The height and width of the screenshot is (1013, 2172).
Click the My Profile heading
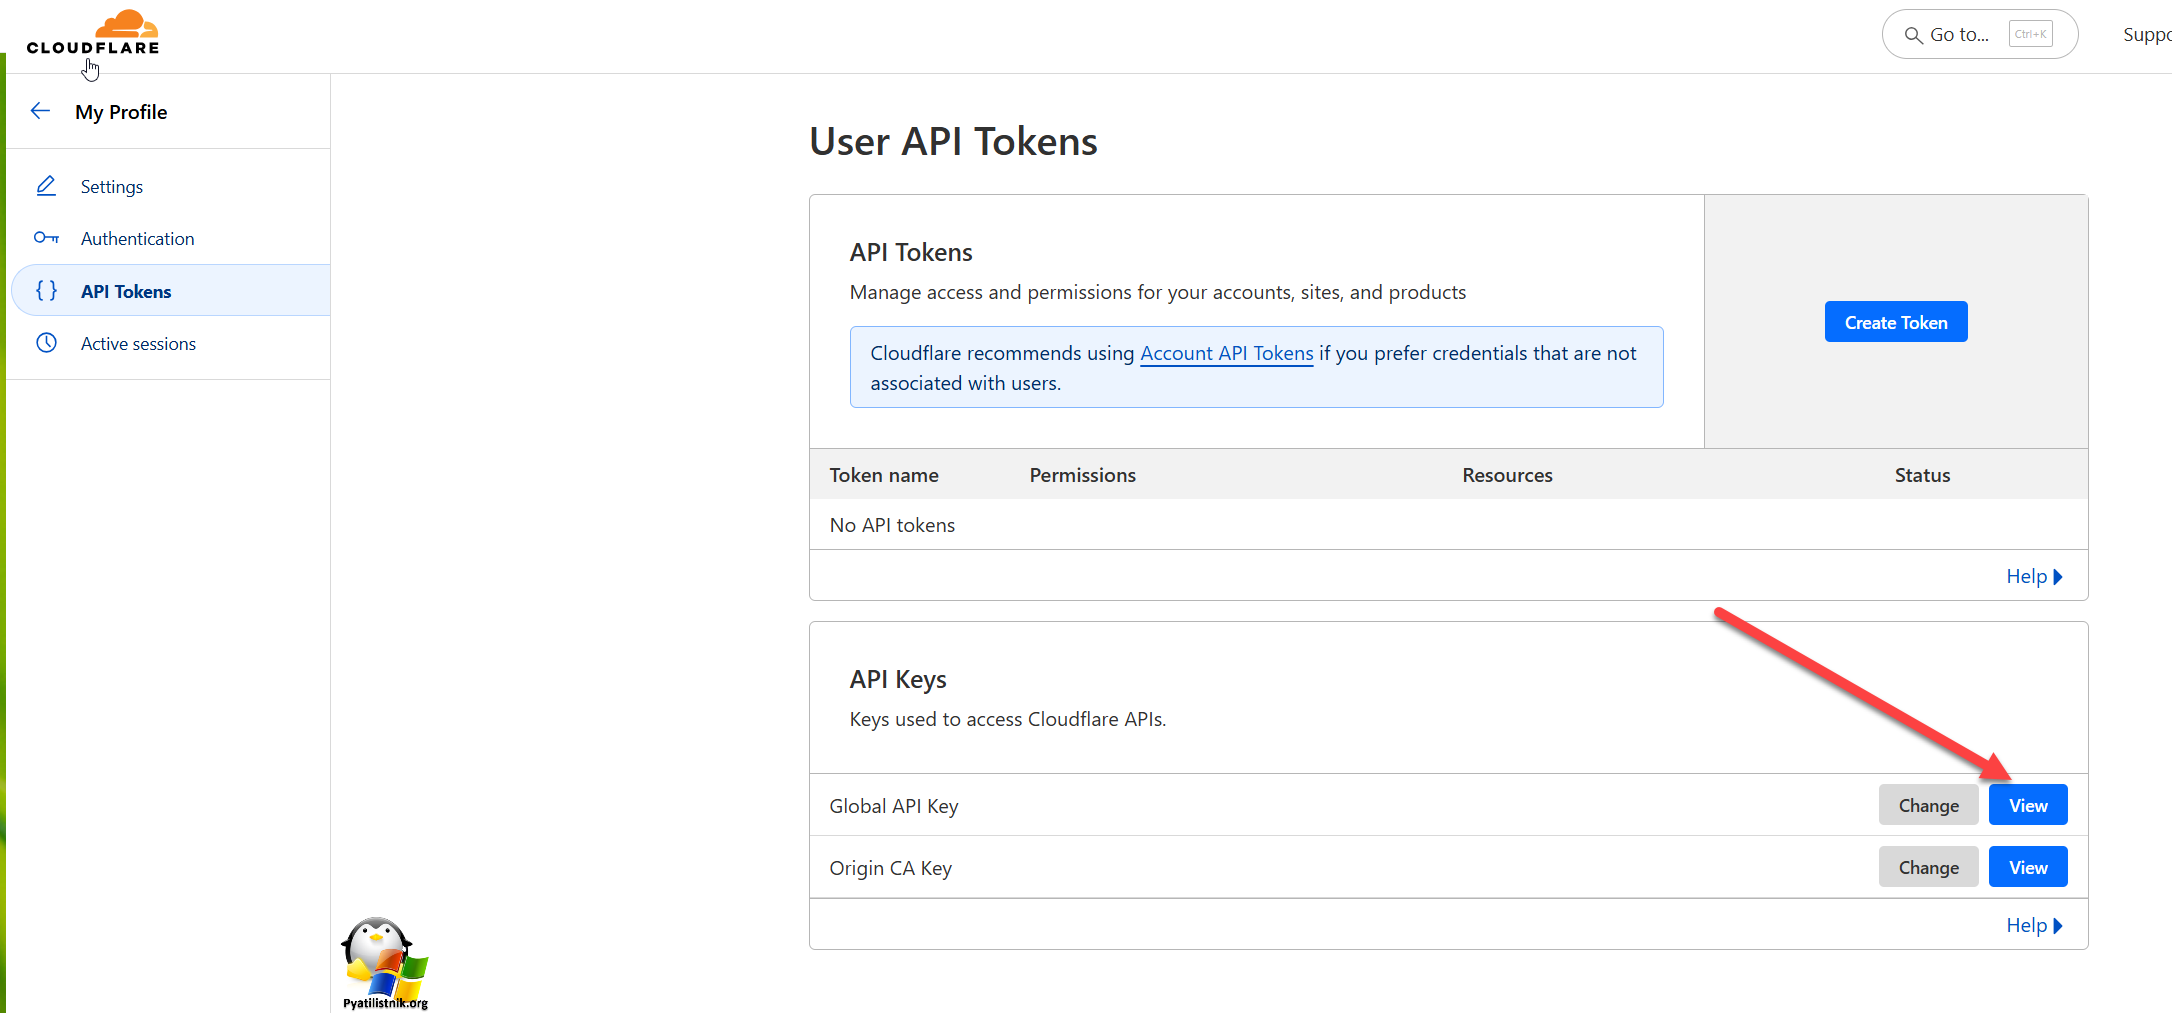pyautogui.click(x=121, y=112)
